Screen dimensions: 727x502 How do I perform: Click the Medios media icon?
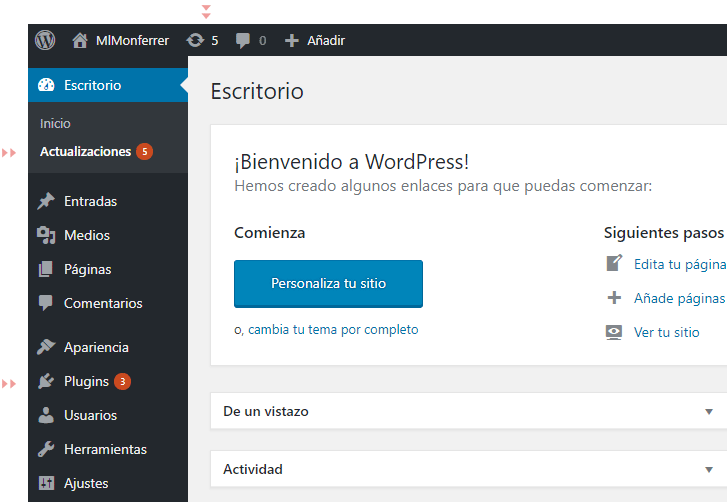click(46, 235)
